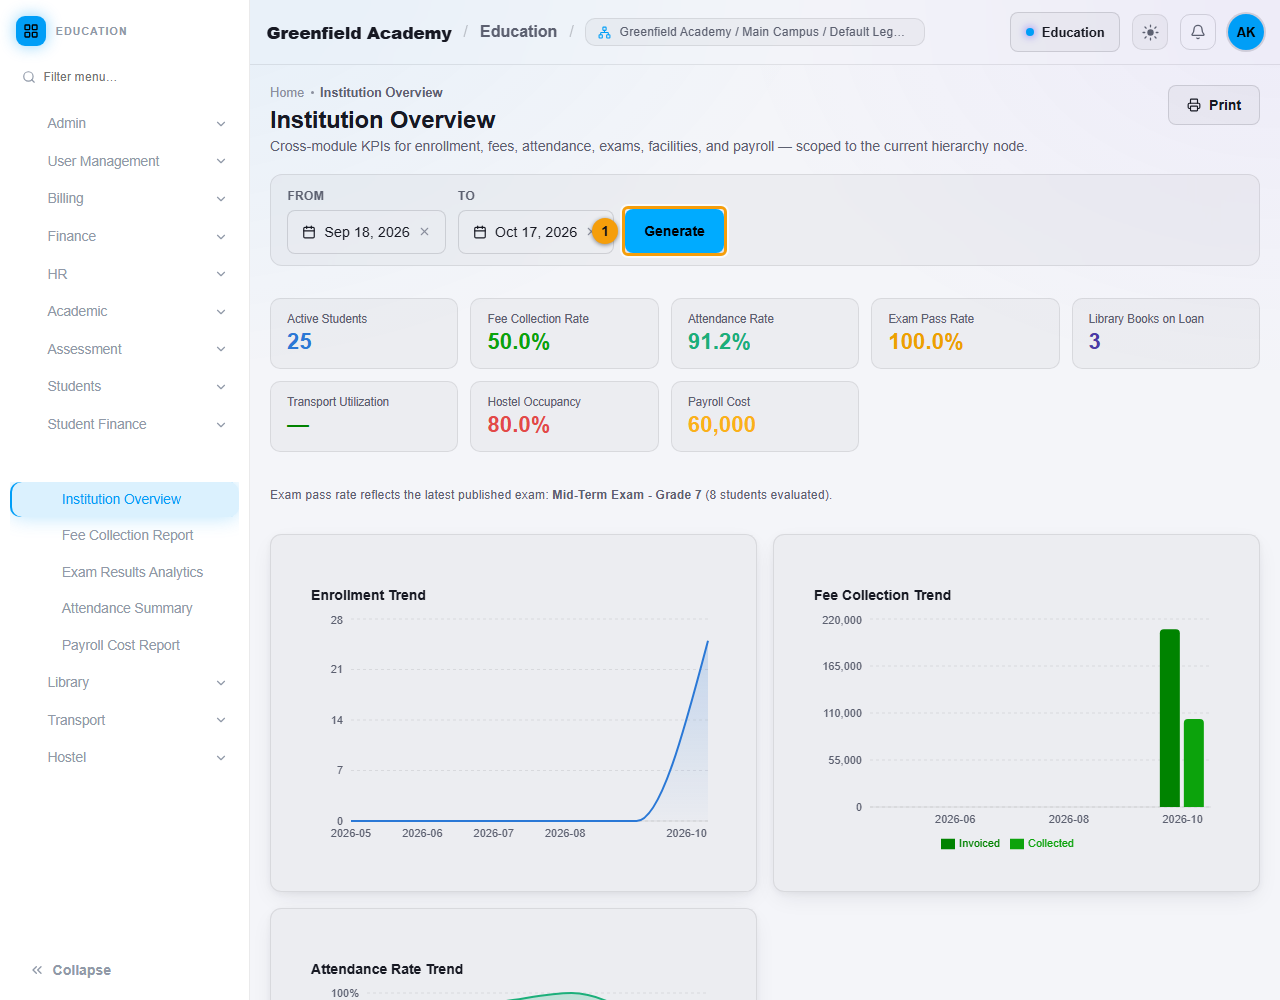This screenshot has height=1000, width=1280.
Task: Open the Fee Collection Report page
Action: tap(127, 535)
